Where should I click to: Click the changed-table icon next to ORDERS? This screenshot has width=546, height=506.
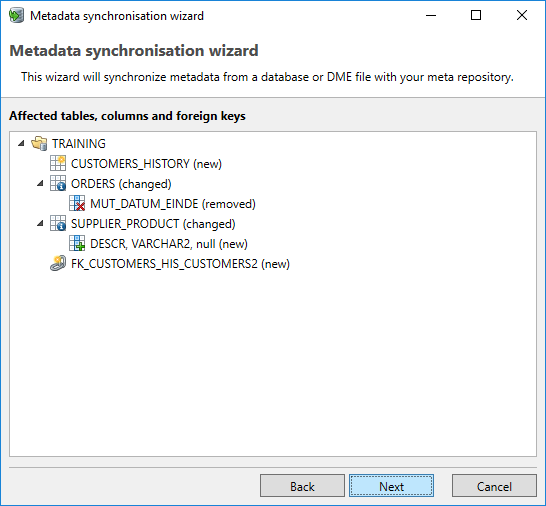coord(58,184)
